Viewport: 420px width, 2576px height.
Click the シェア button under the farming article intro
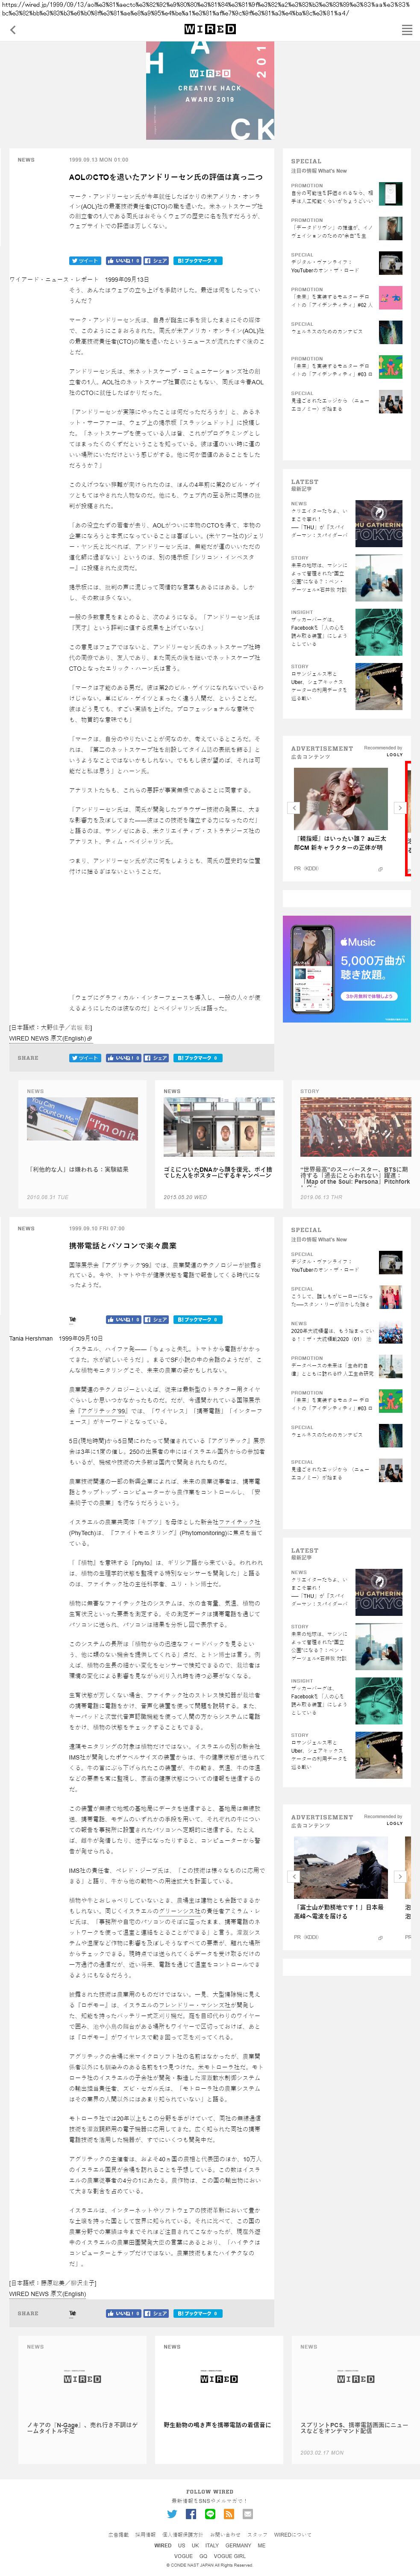point(156,1319)
